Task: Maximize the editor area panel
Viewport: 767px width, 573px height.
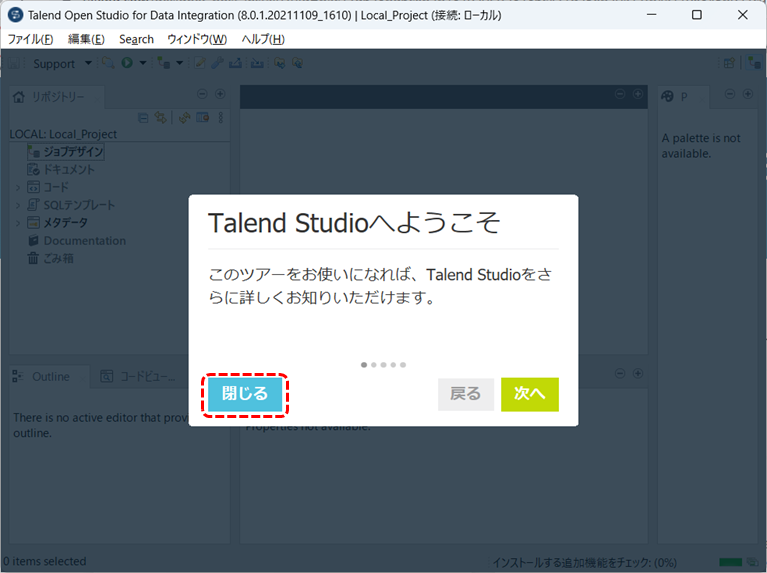Action: click(x=638, y=94)
